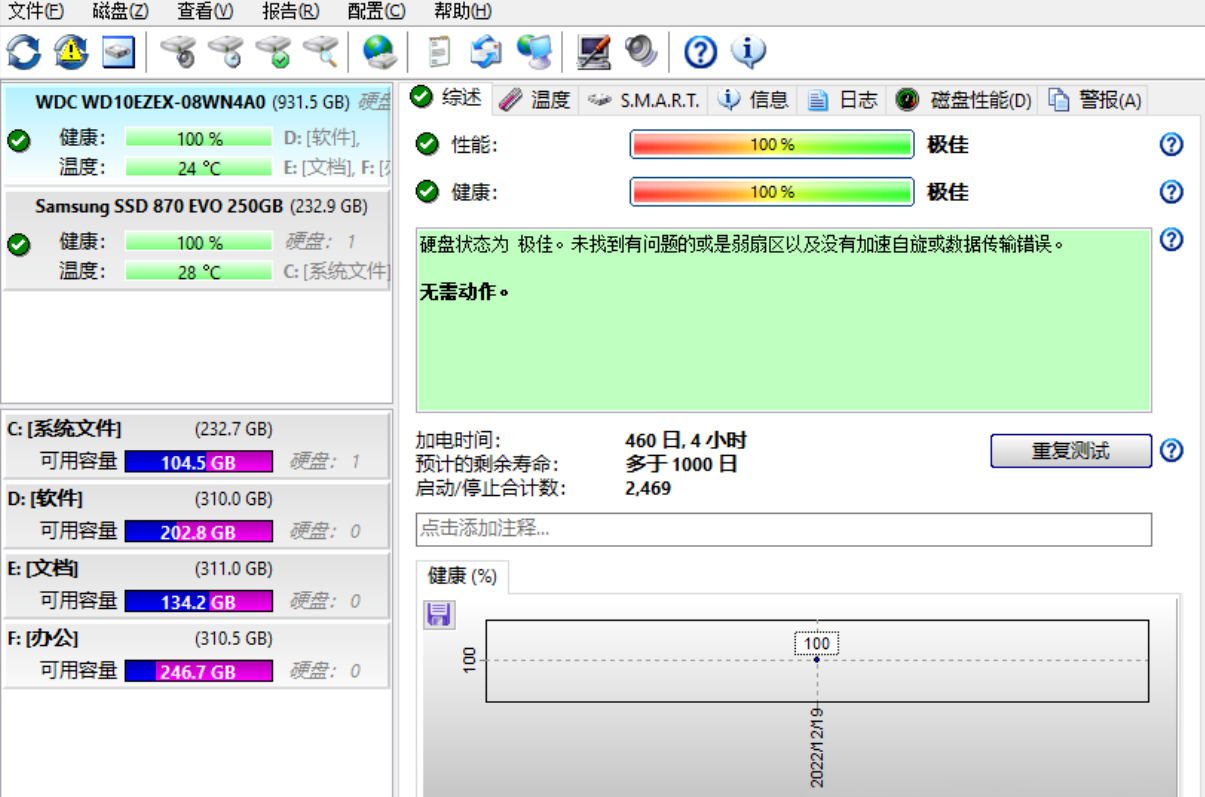Image resolution: width=1205 pixels, height=797 pixels.
Task: Click the 健康 100% gradient bar
Action: coord(771,192)
